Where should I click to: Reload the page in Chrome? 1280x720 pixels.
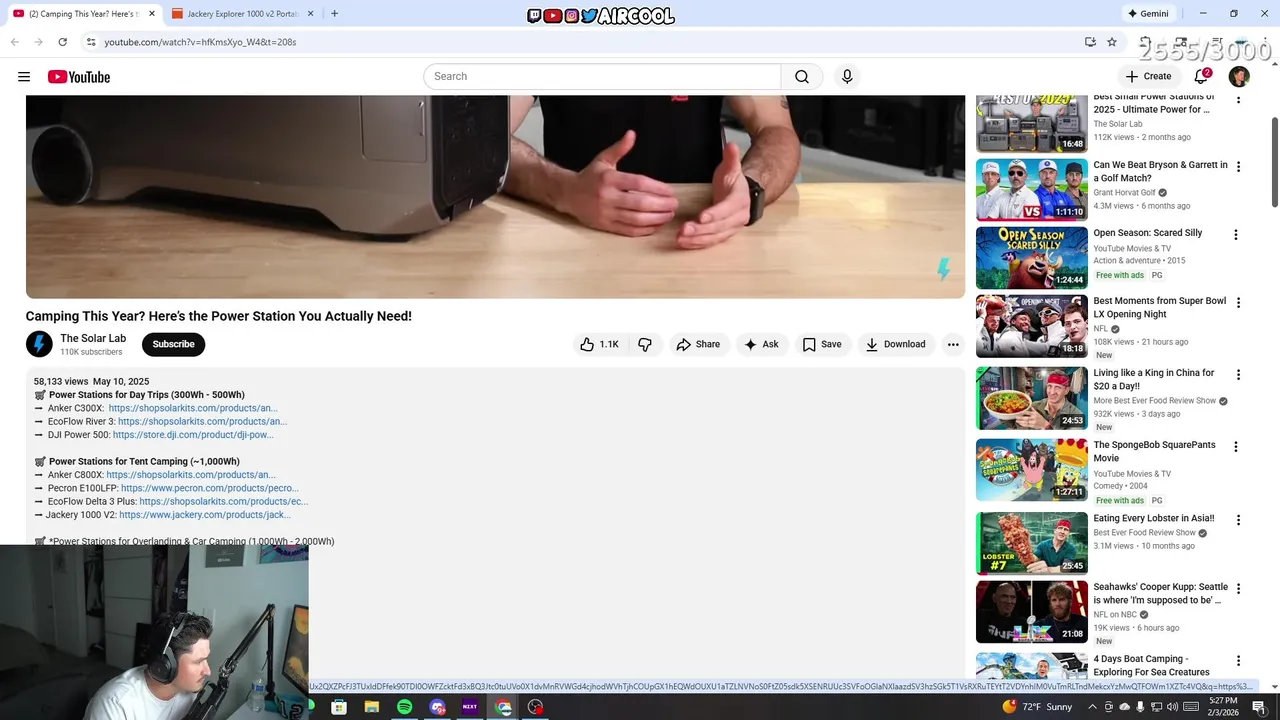coord(63,42)
